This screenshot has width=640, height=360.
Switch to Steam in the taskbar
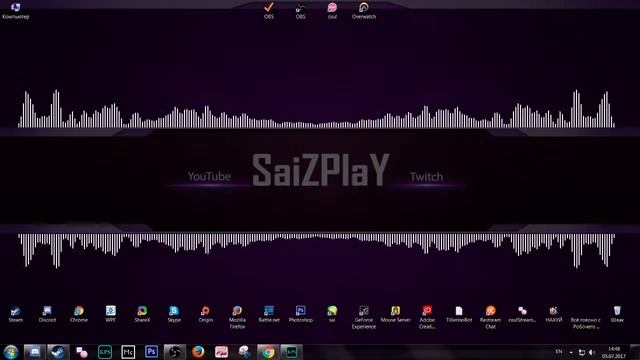tap(58, 352)
